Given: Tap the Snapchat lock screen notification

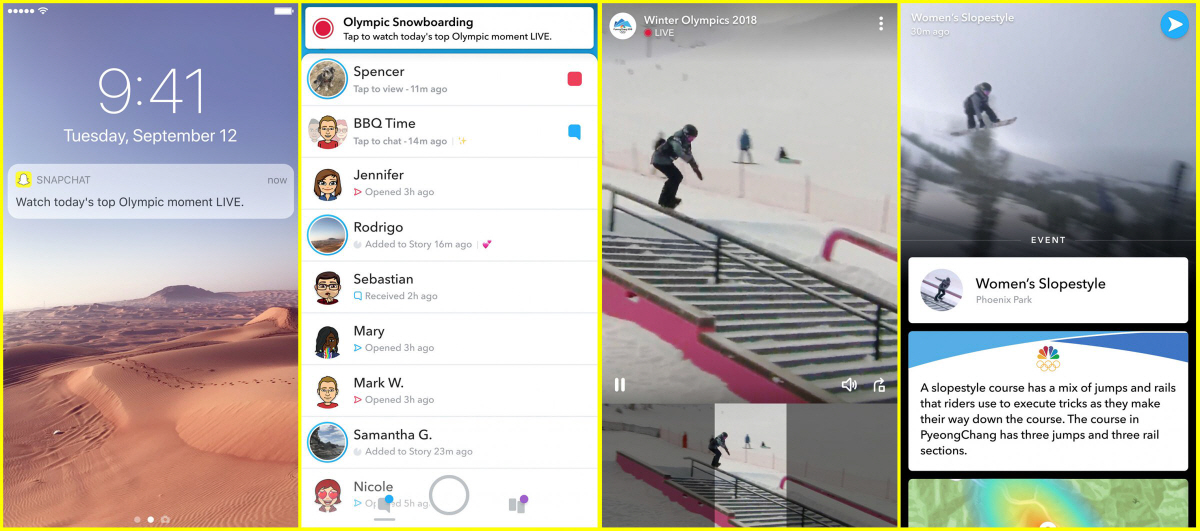Looking at the screenshot, I should point(150,191).
